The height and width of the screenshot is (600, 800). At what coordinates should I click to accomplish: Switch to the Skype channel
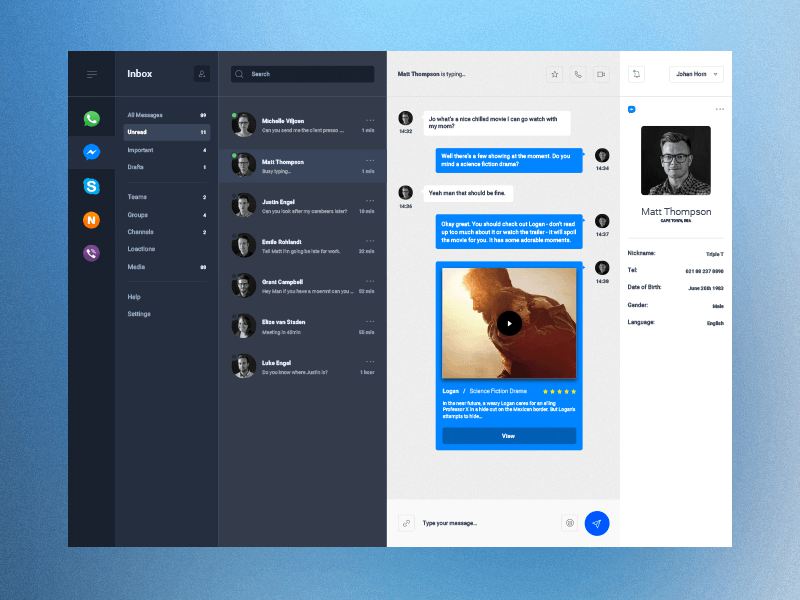[x=91, y=186]
